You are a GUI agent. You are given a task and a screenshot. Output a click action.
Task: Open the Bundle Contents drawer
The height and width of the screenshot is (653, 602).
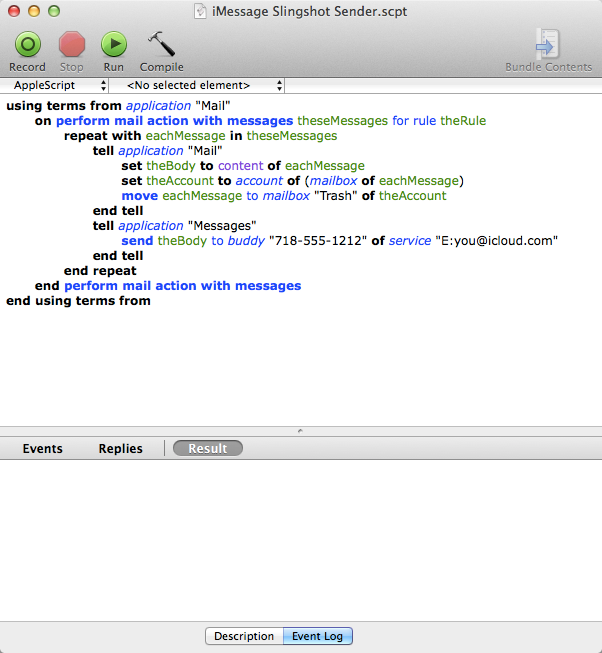click(x=548, y=51)
